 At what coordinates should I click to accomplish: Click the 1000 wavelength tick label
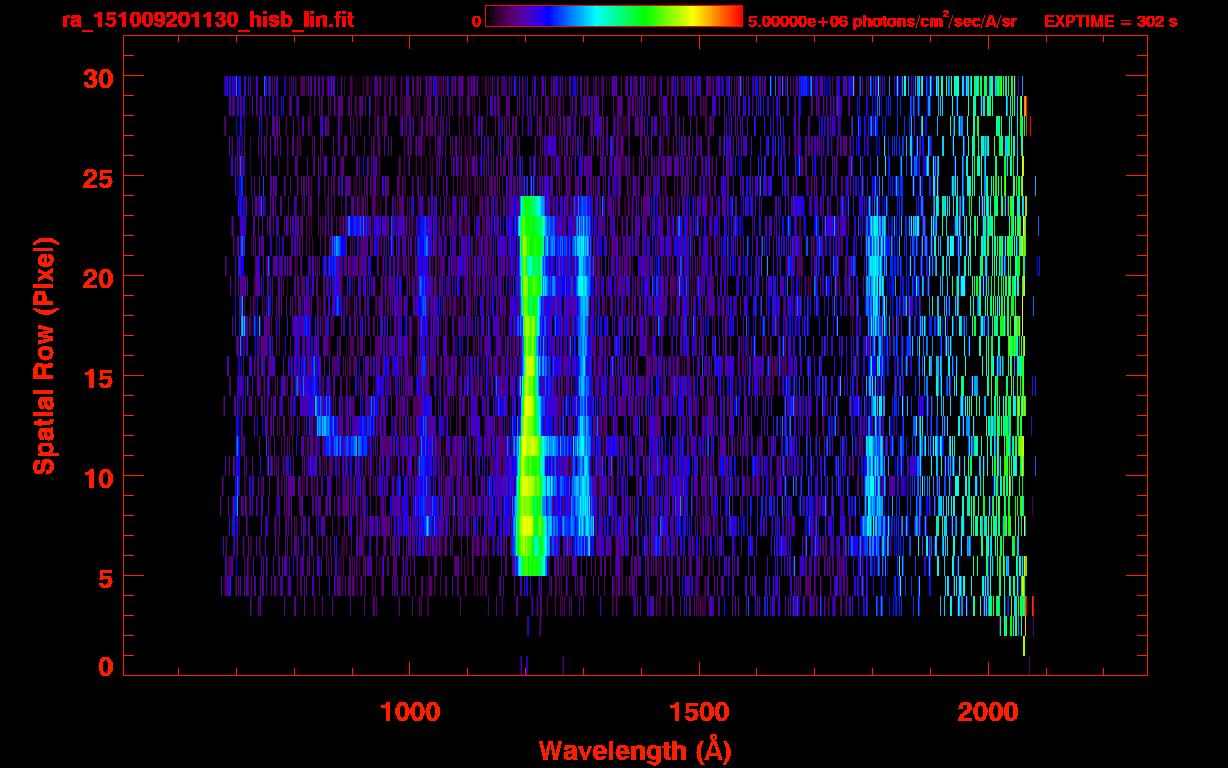[x=410, y=712]
